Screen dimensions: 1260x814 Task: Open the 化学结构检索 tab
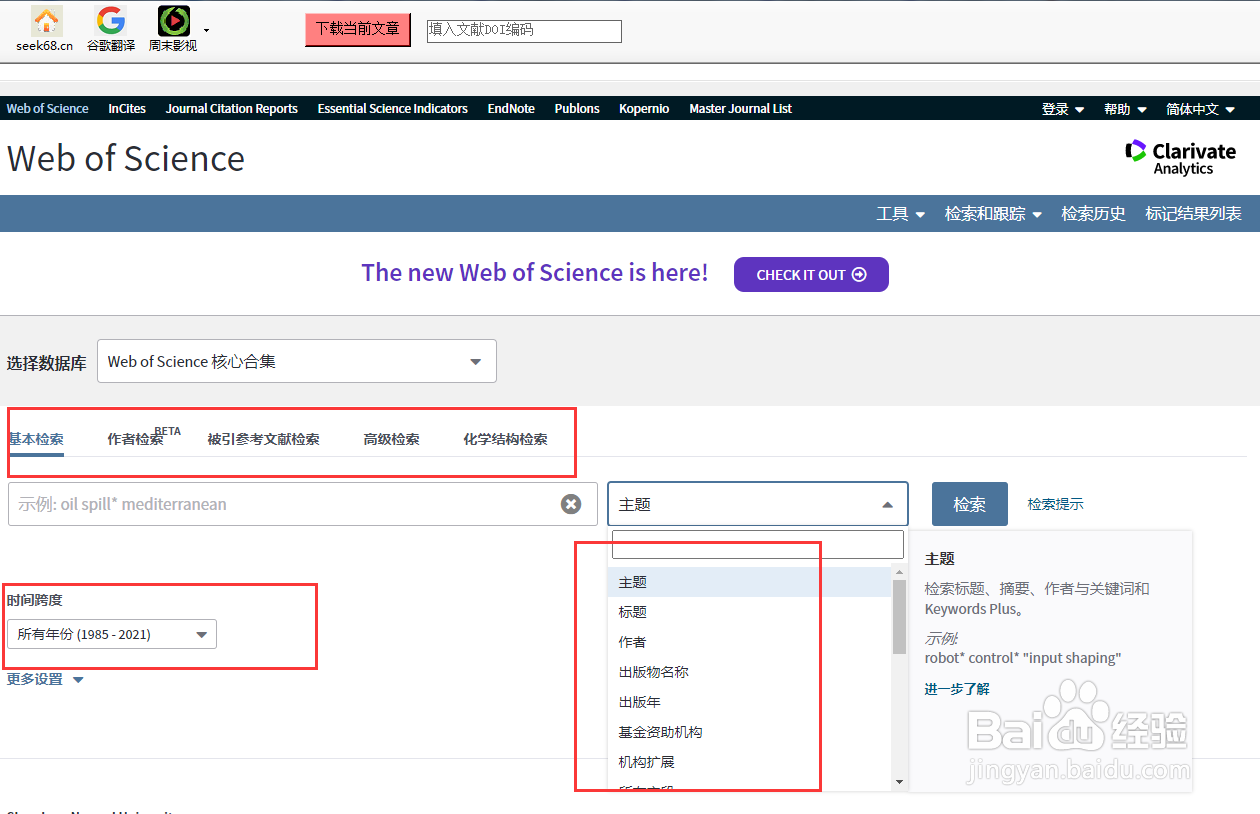tap(507, 438)
